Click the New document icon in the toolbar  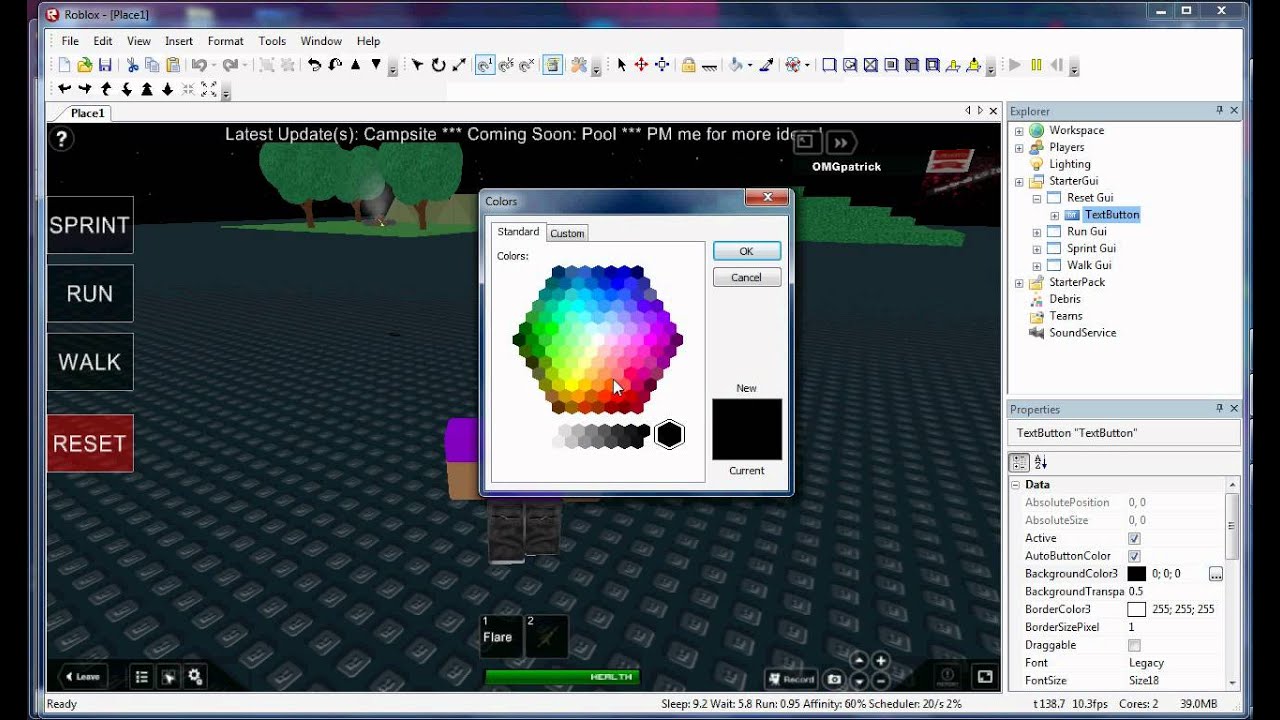65,65
